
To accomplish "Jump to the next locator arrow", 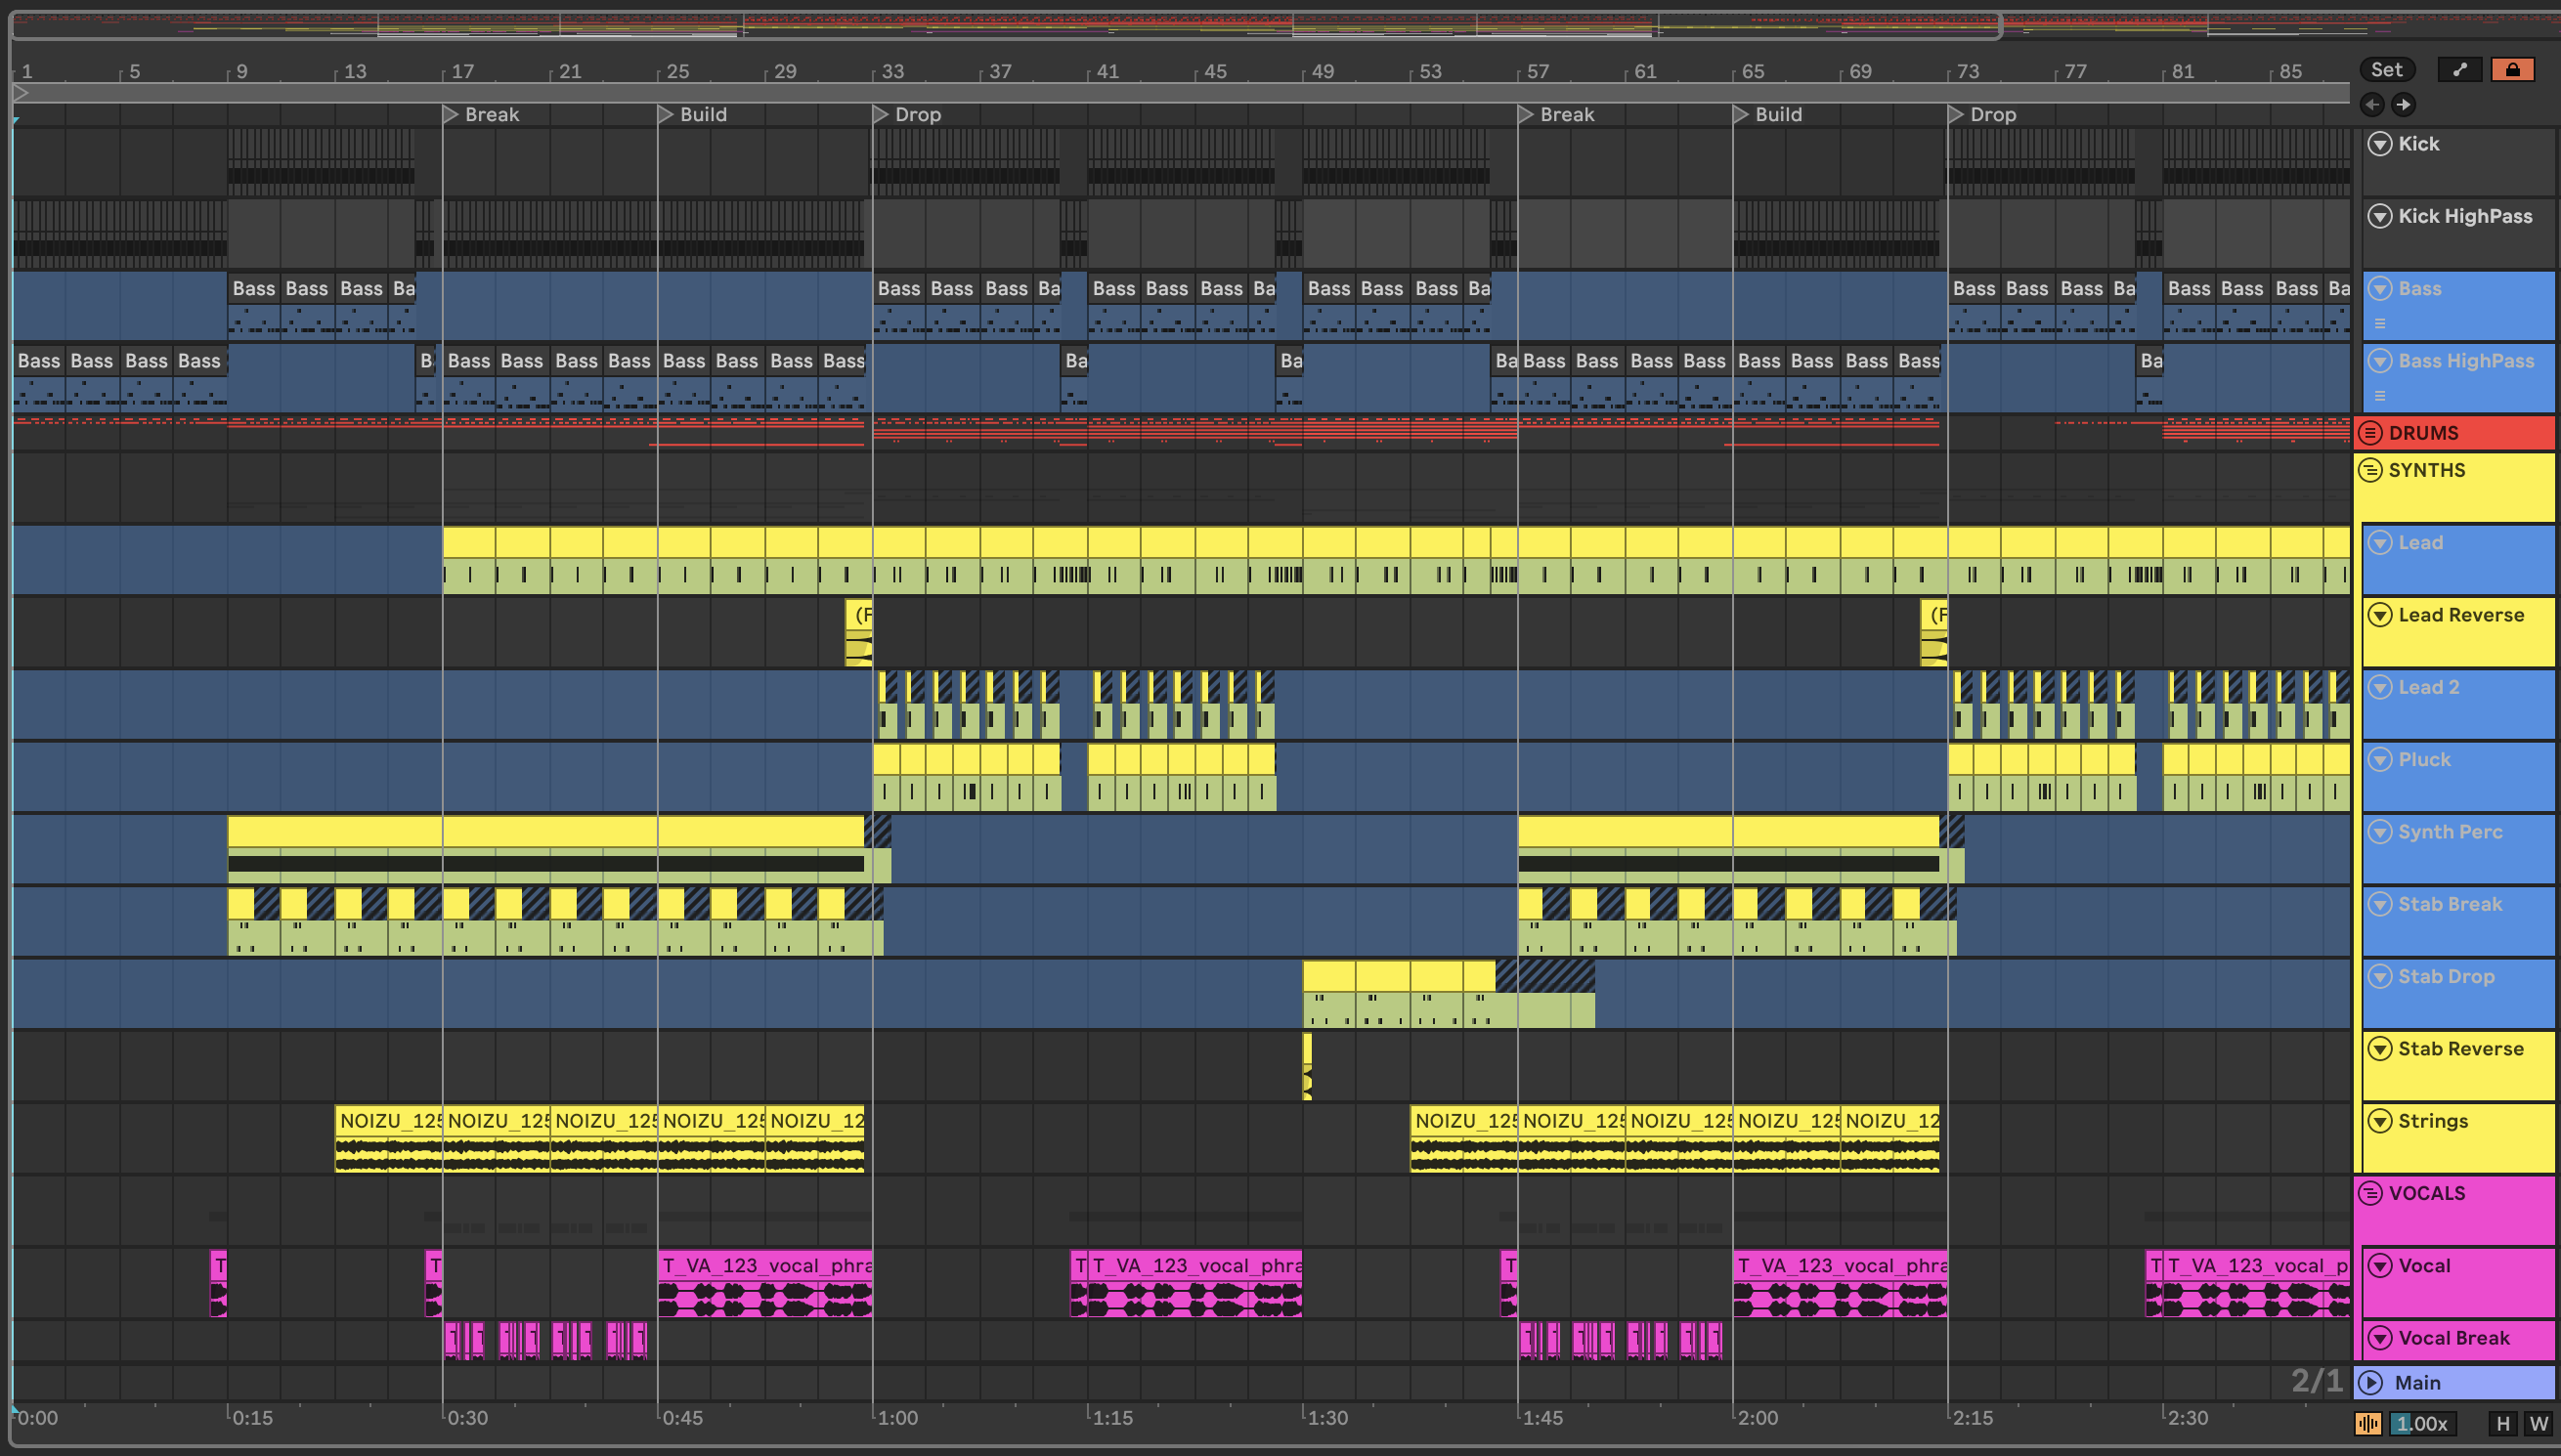I will (2403, 104).
